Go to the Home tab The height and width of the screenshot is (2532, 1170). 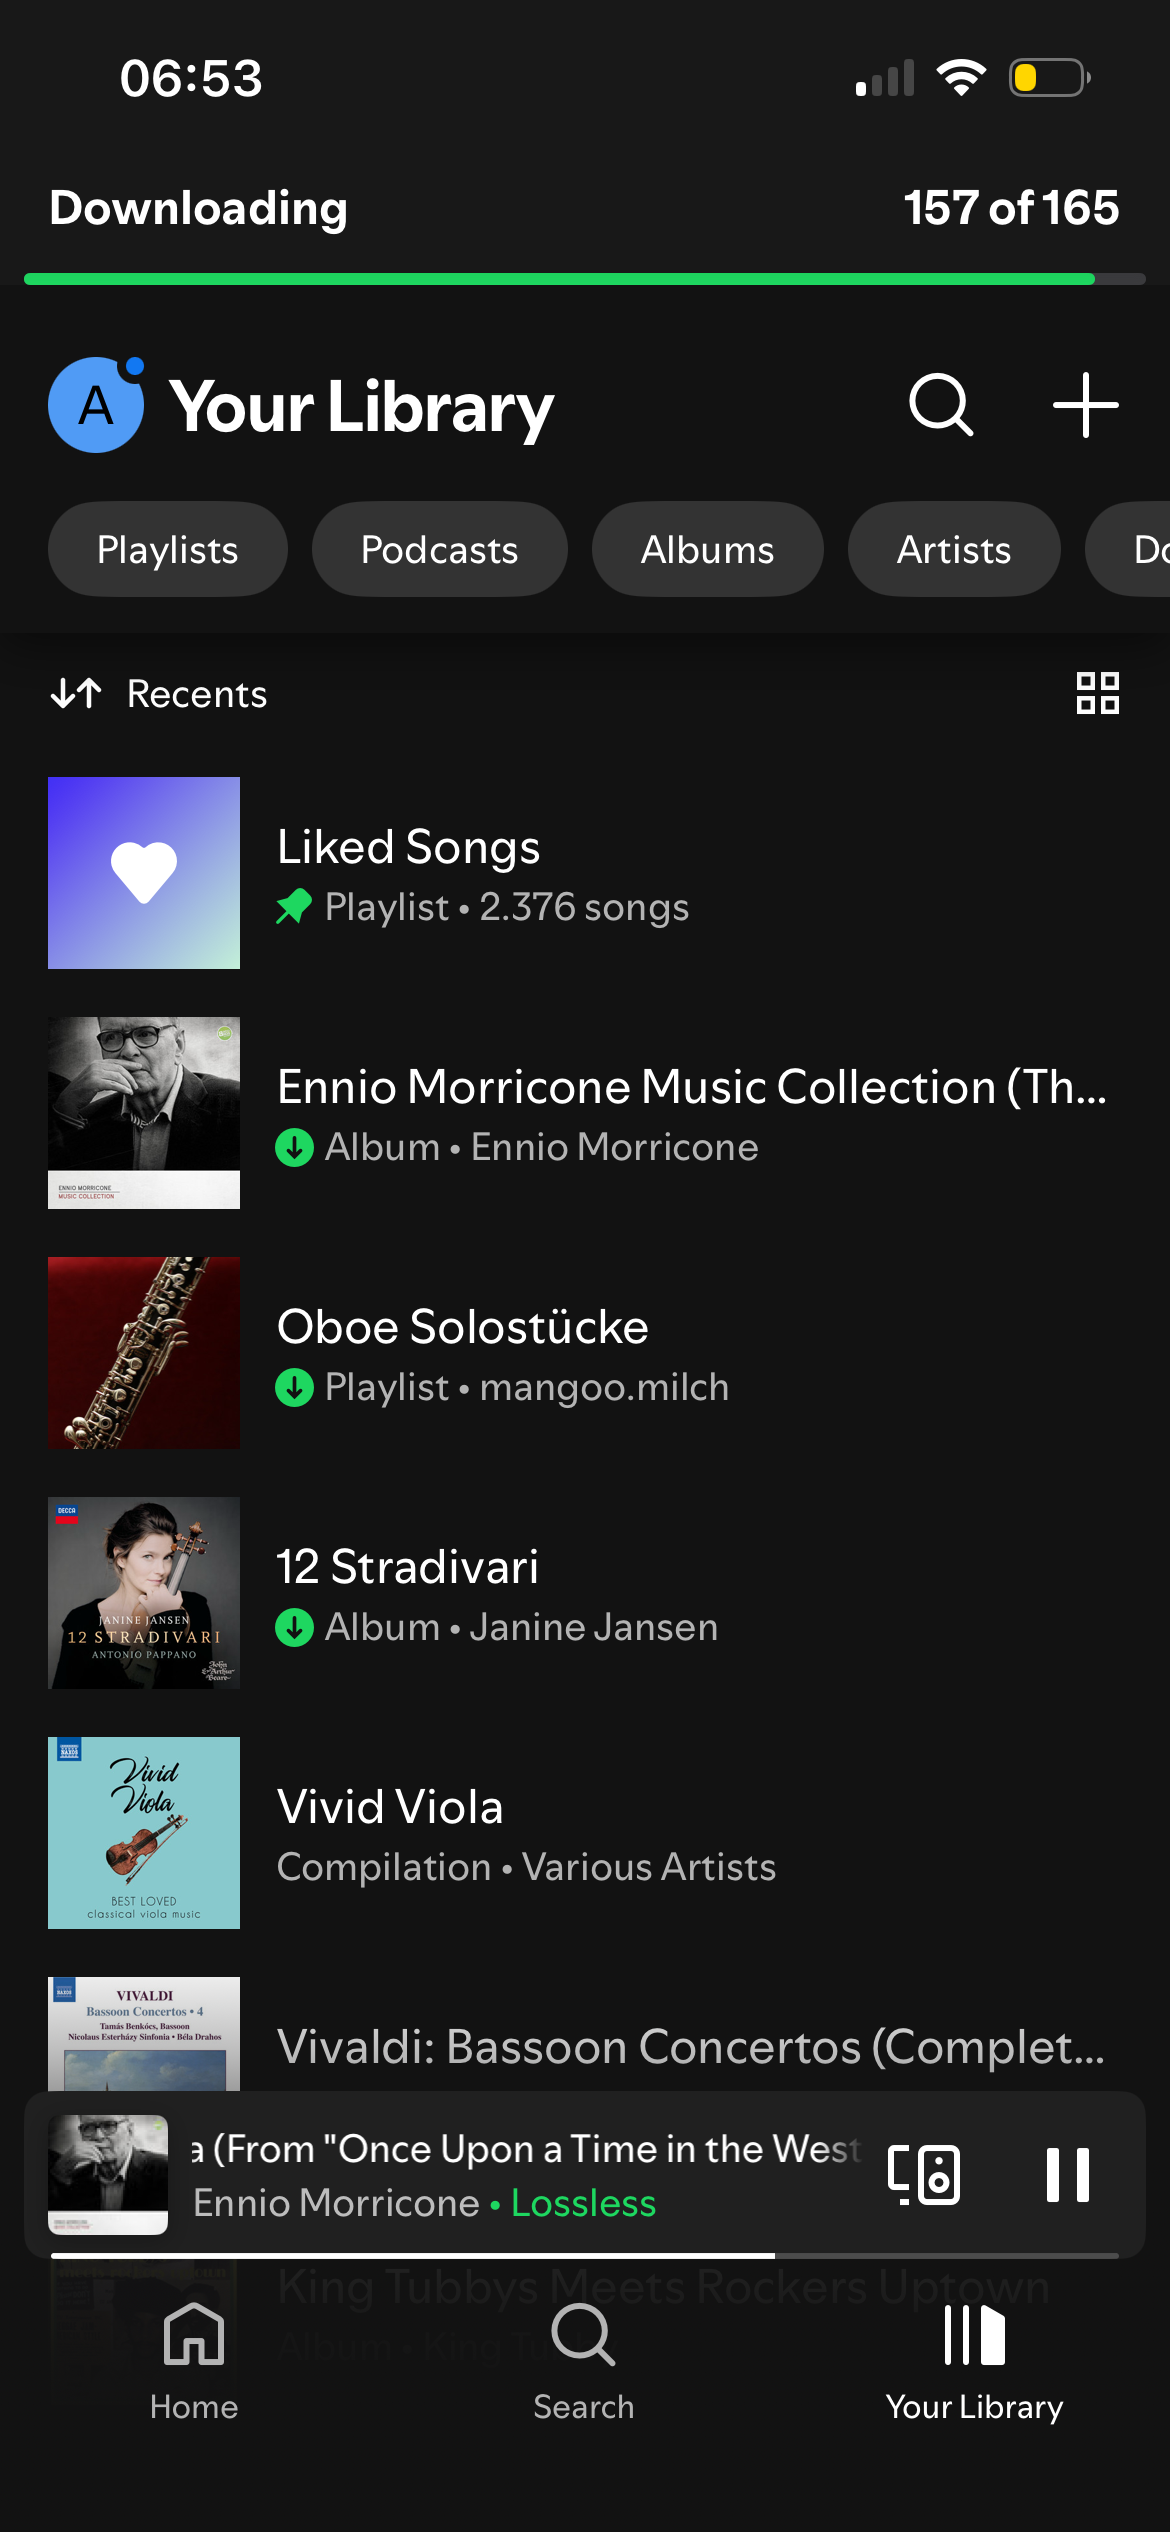[194, 2360]
